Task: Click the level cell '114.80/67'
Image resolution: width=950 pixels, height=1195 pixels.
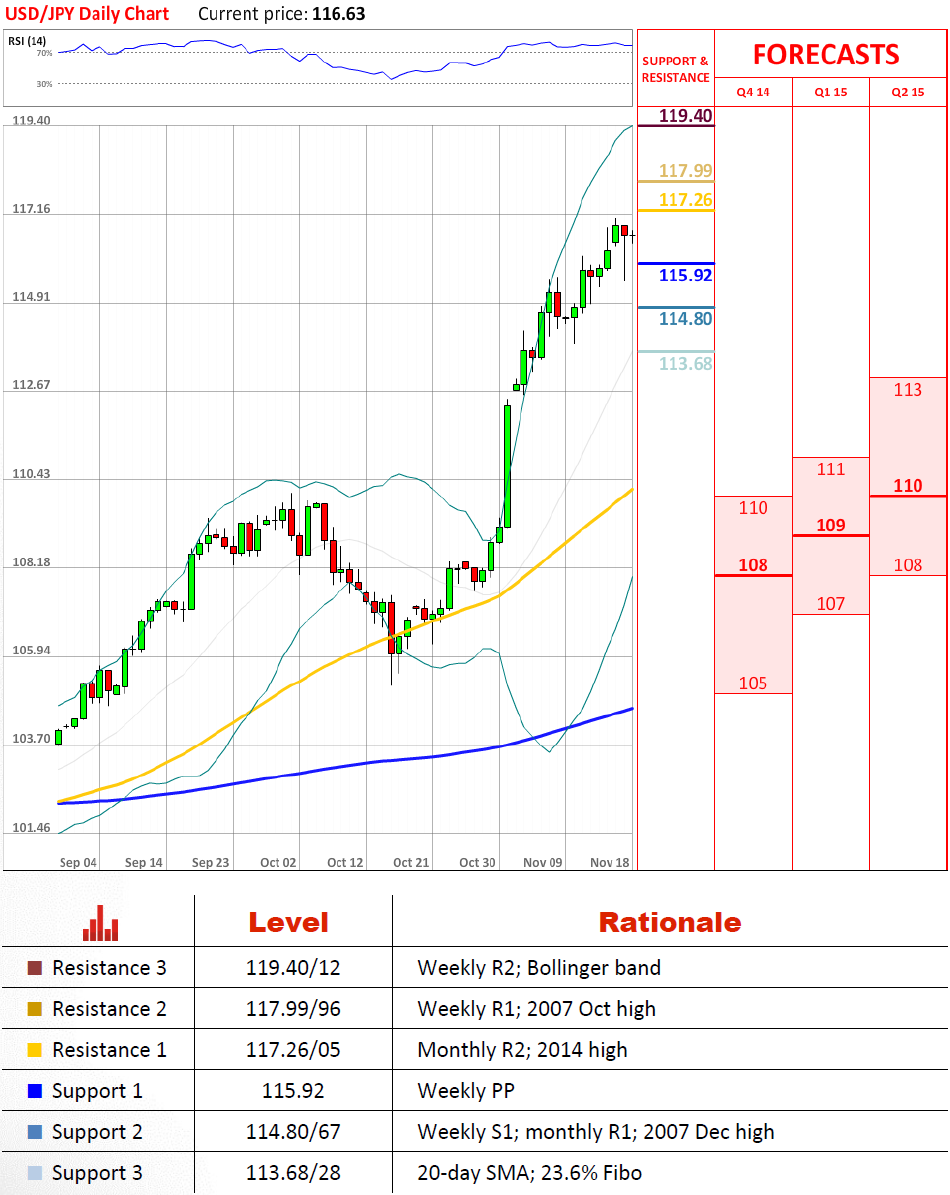Action: coord(293,1132)
